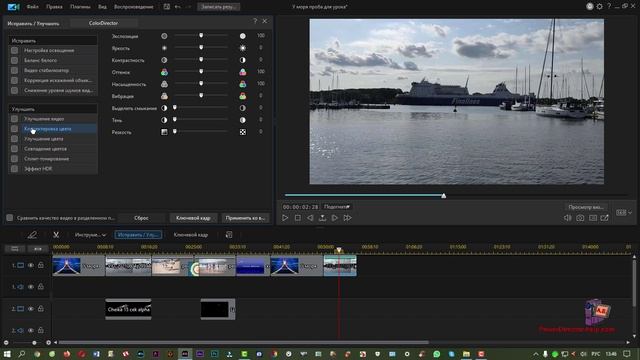
Task: Enable the Сплит-тонирование checkbox
Action: coord(15,159)
